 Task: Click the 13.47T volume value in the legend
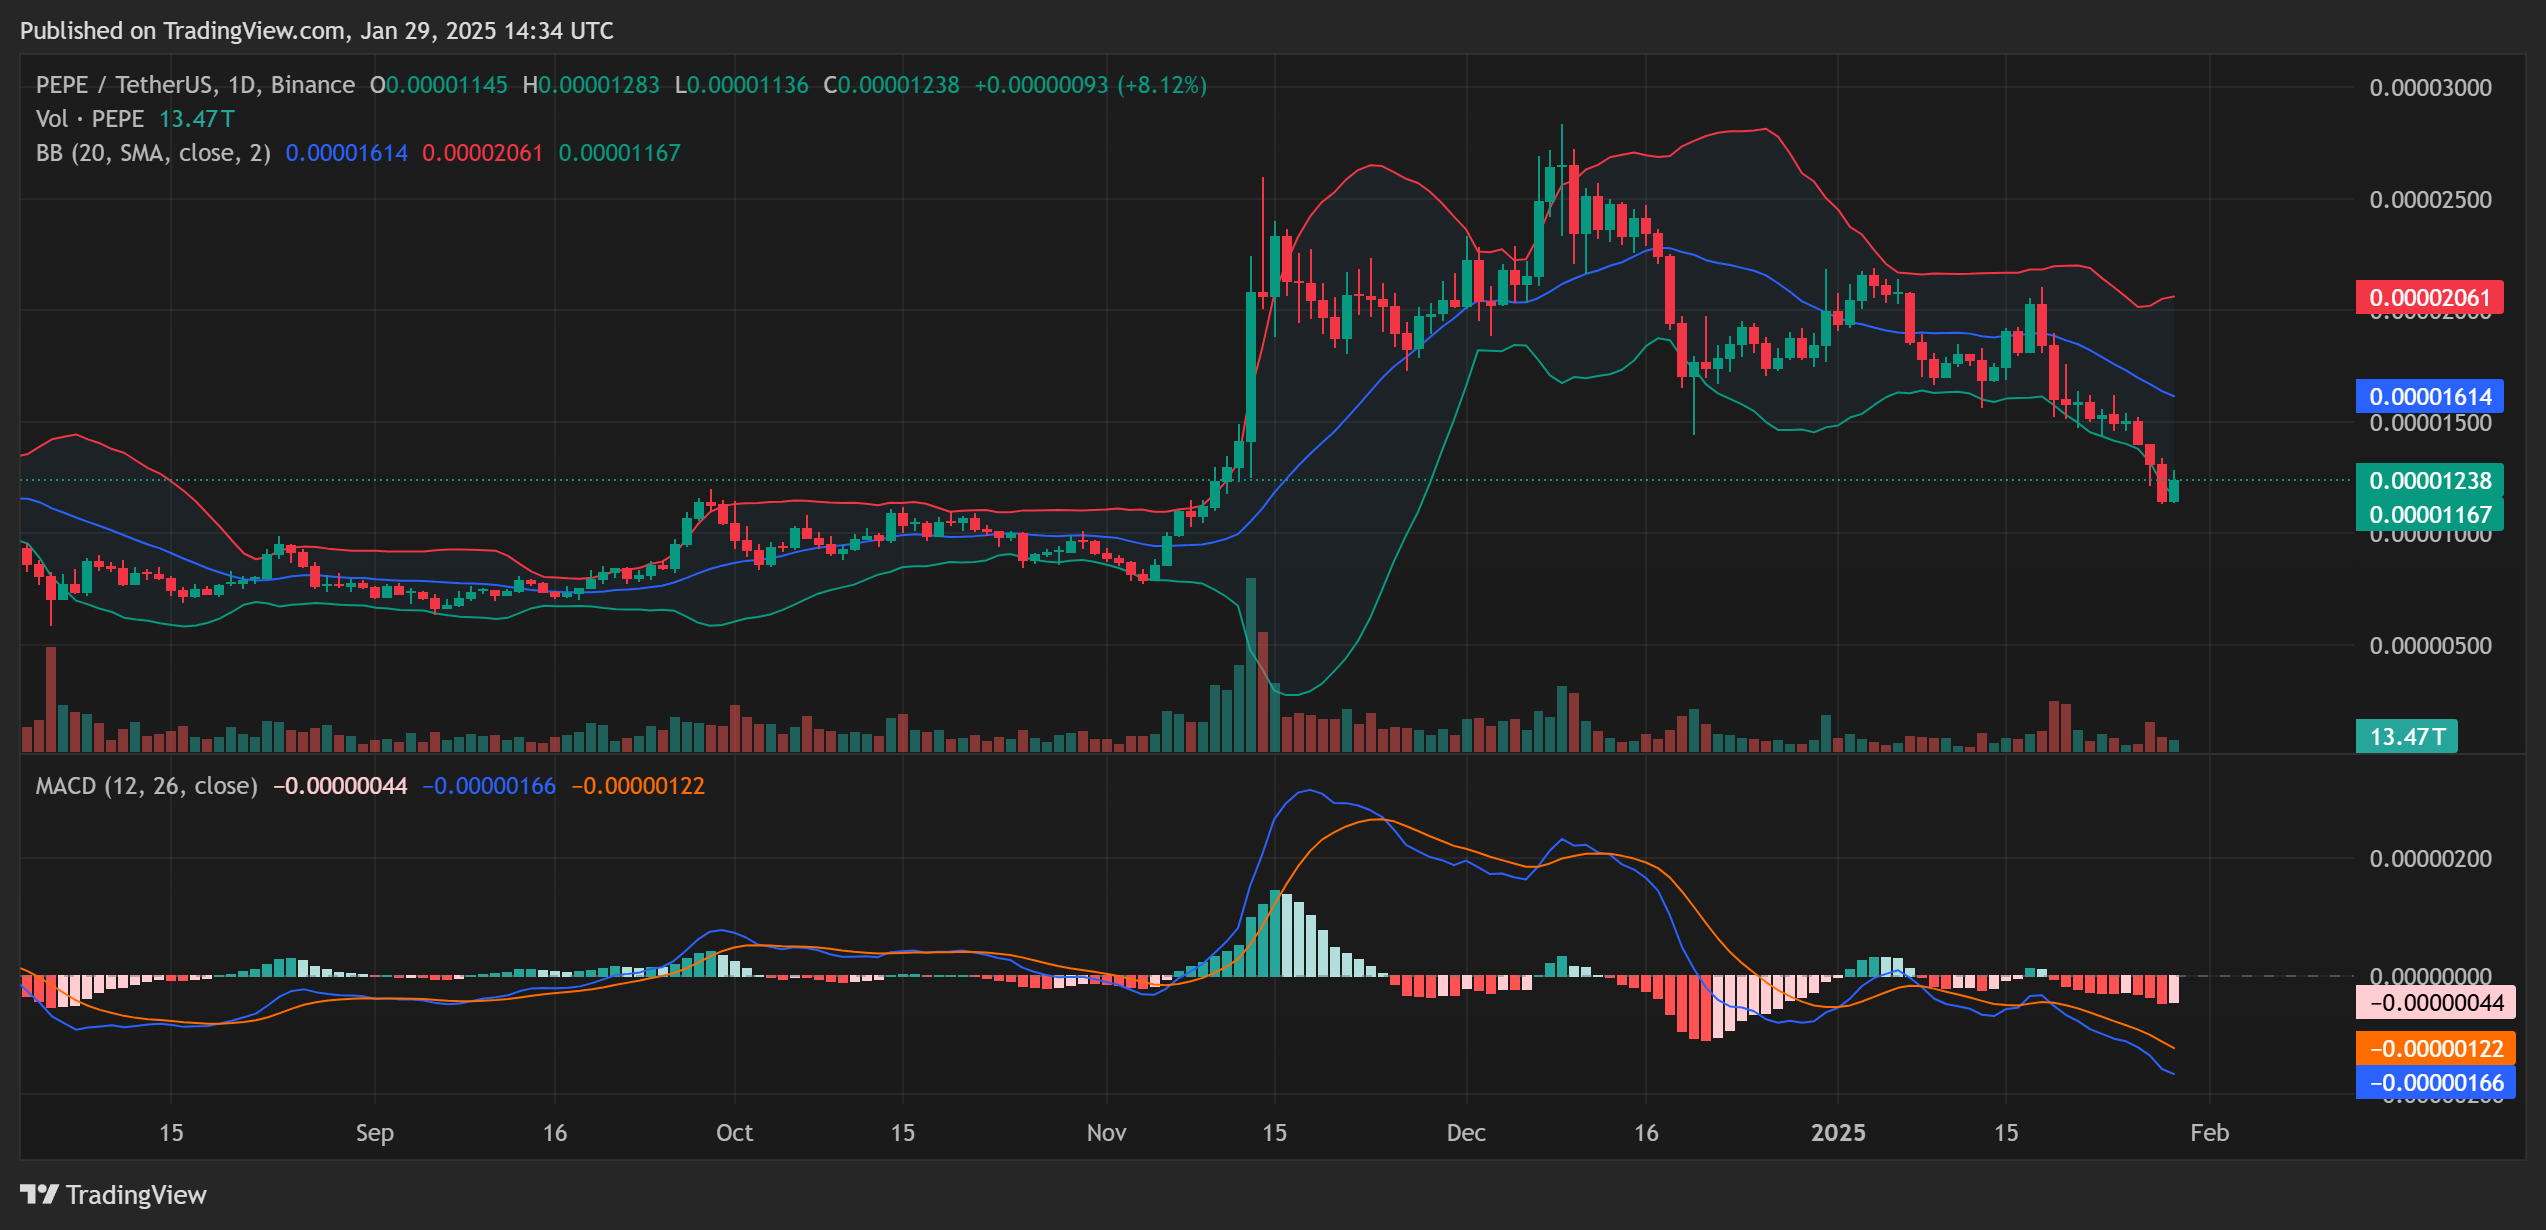tap(197, 119)
